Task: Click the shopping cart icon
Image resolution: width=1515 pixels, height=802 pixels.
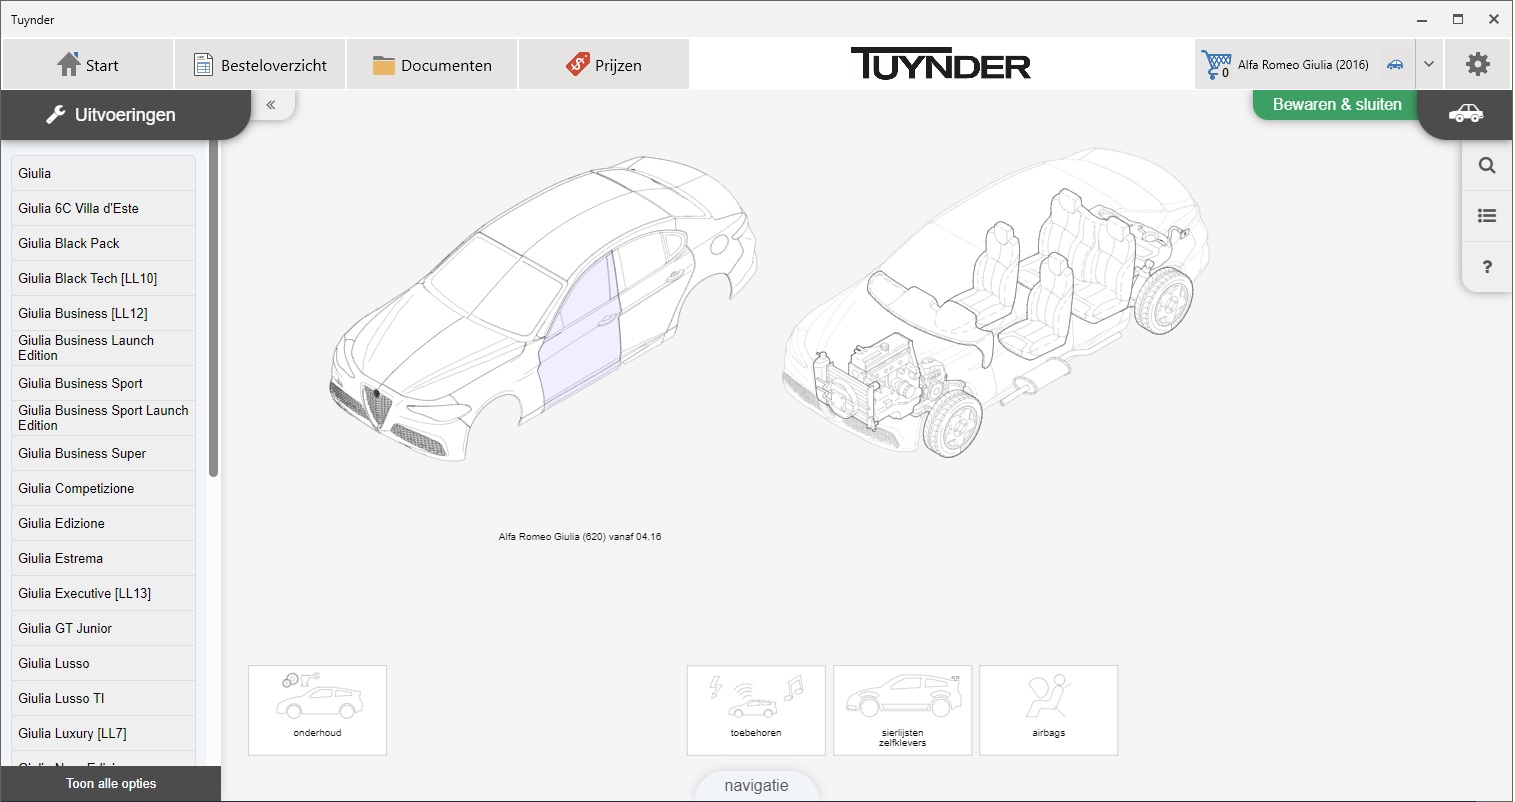Action: pos(1216,65)
